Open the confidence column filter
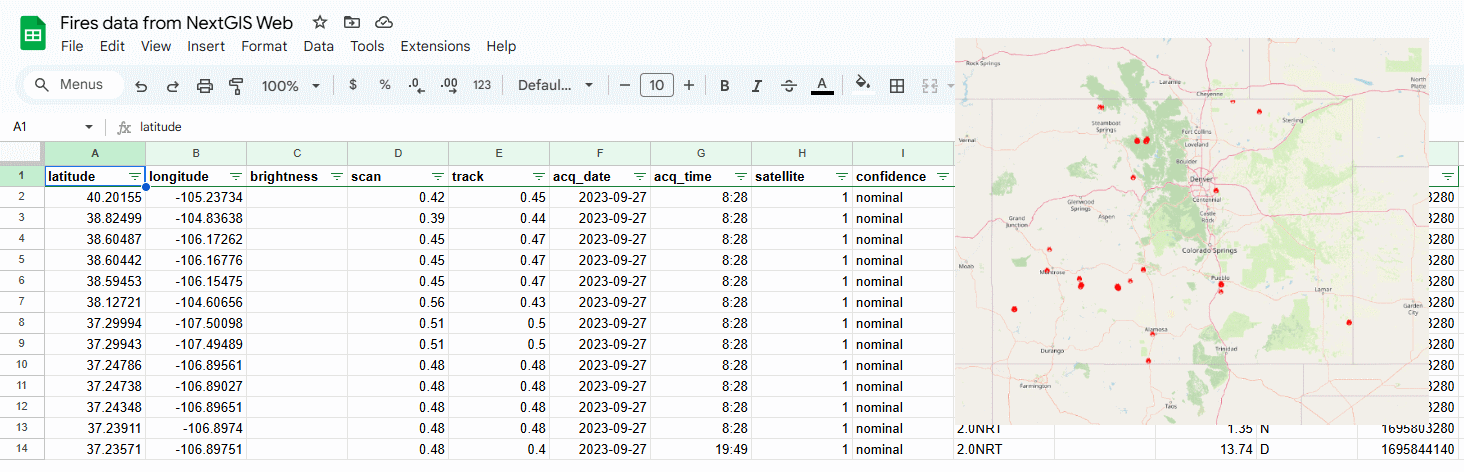 coord(943,176)
